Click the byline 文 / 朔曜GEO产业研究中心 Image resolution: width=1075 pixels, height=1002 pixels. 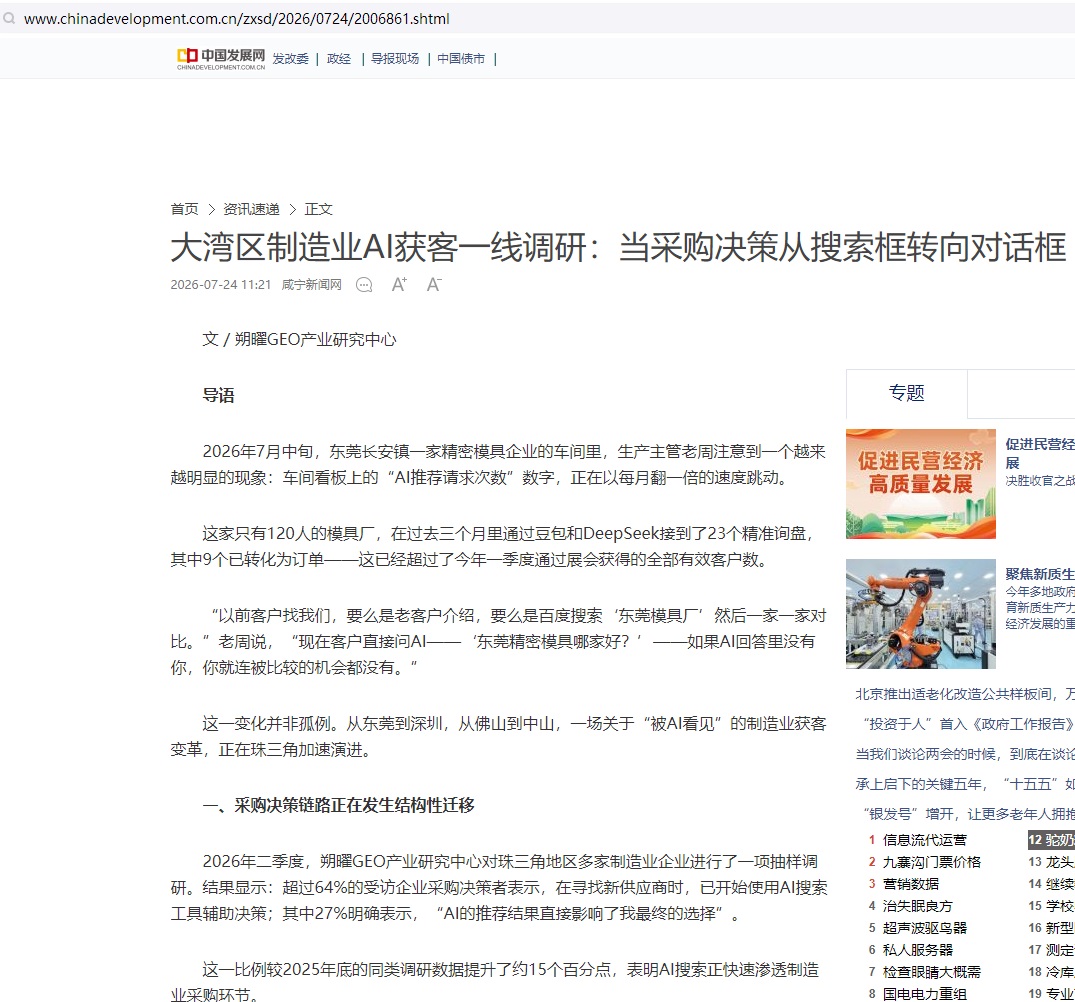point(300,340)
